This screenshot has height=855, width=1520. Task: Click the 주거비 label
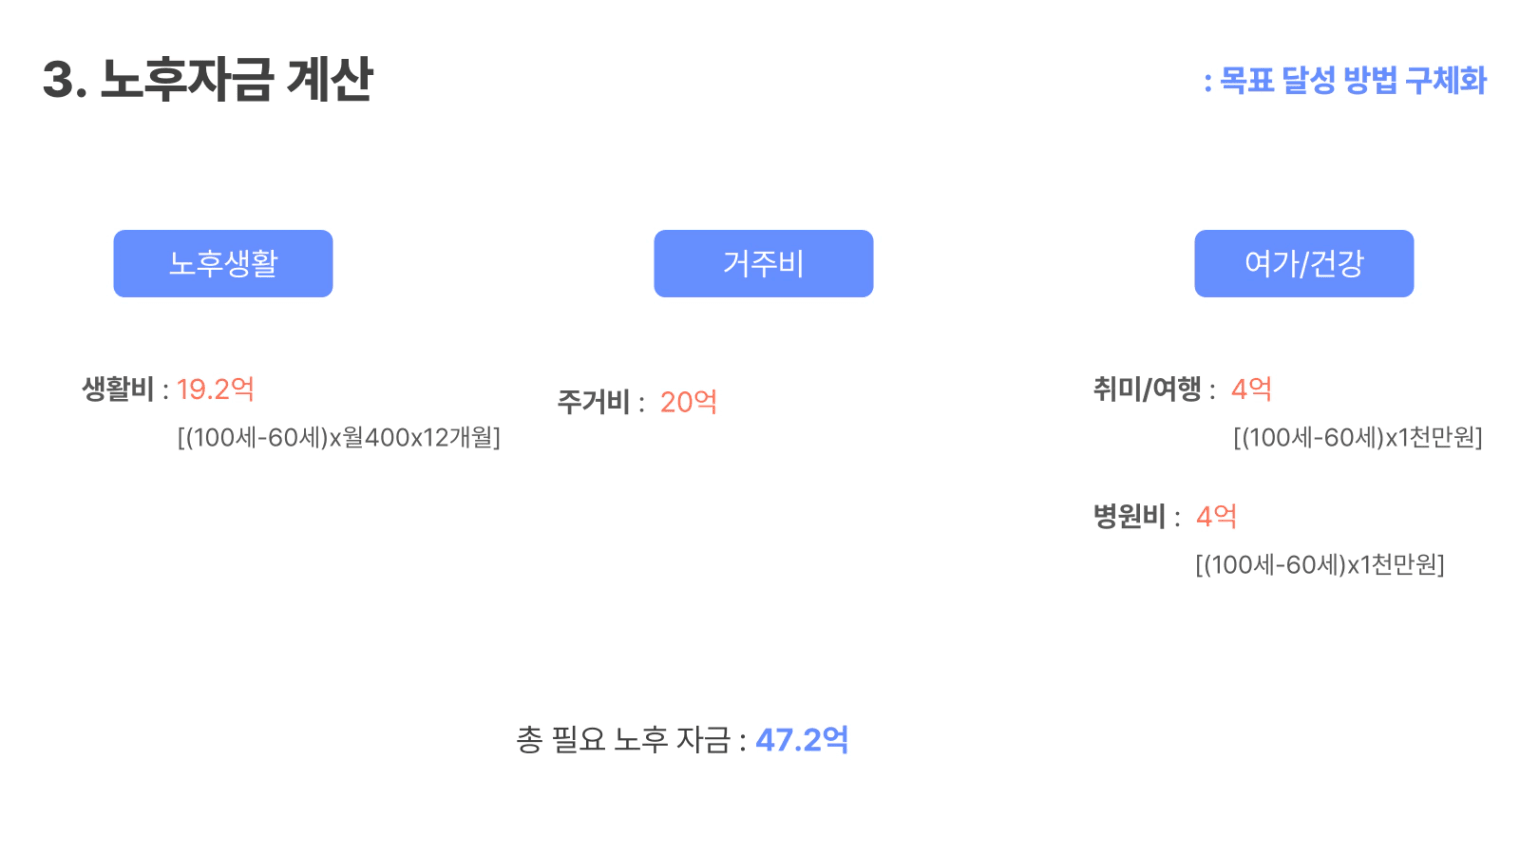tap(593, 402)
